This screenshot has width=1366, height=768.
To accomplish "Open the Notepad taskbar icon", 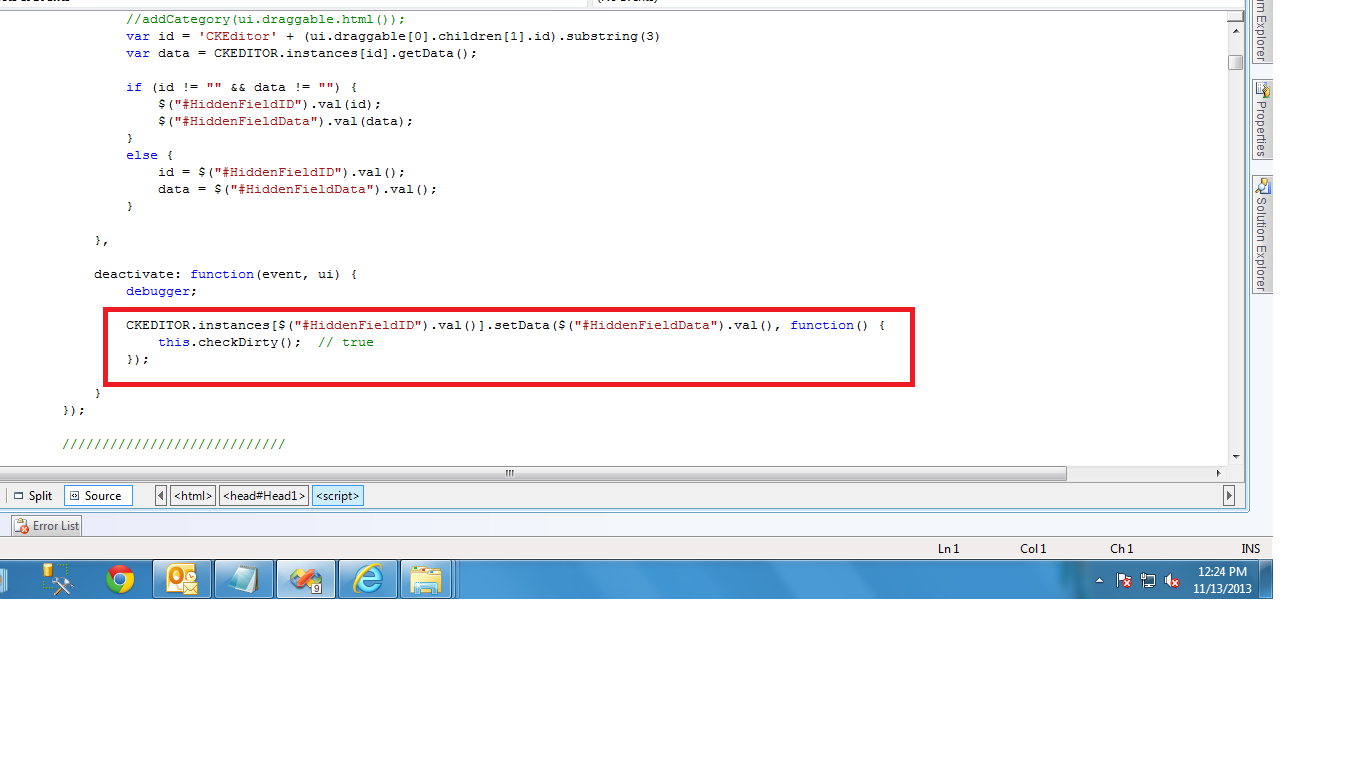I will 244,580.
